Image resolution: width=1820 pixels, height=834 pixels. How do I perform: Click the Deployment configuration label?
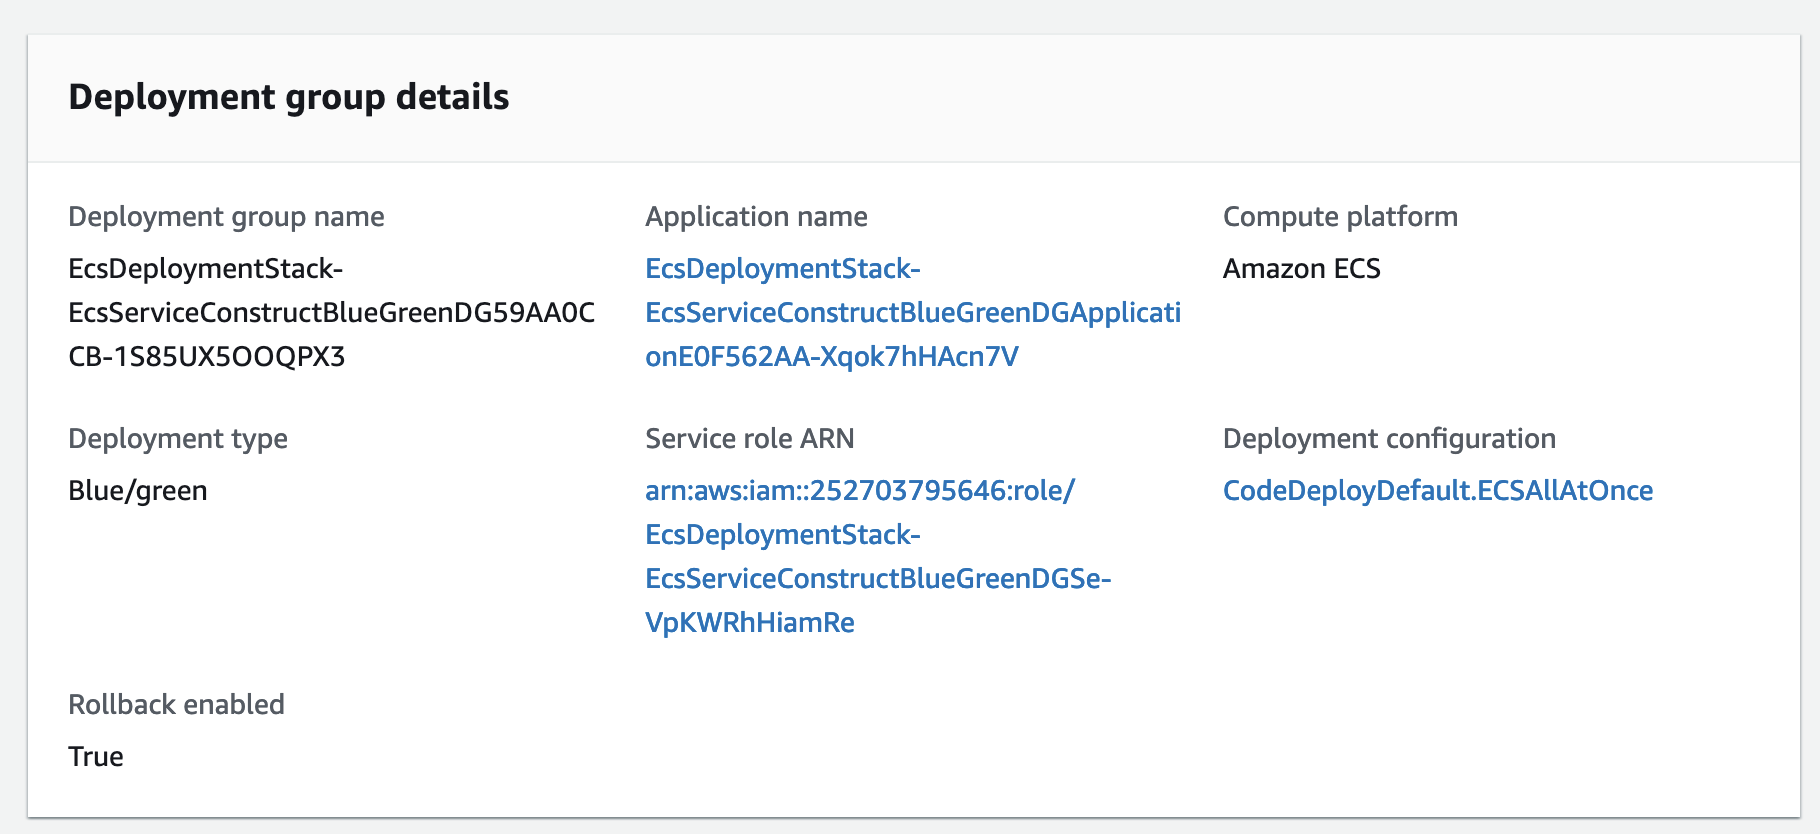1388,439
